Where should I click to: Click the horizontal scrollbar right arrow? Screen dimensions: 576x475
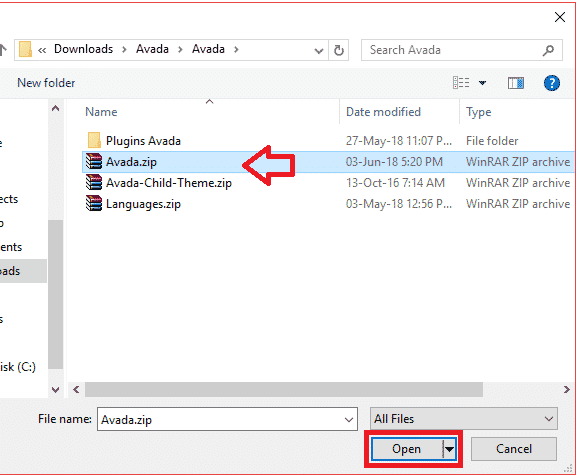coord(566,389)
